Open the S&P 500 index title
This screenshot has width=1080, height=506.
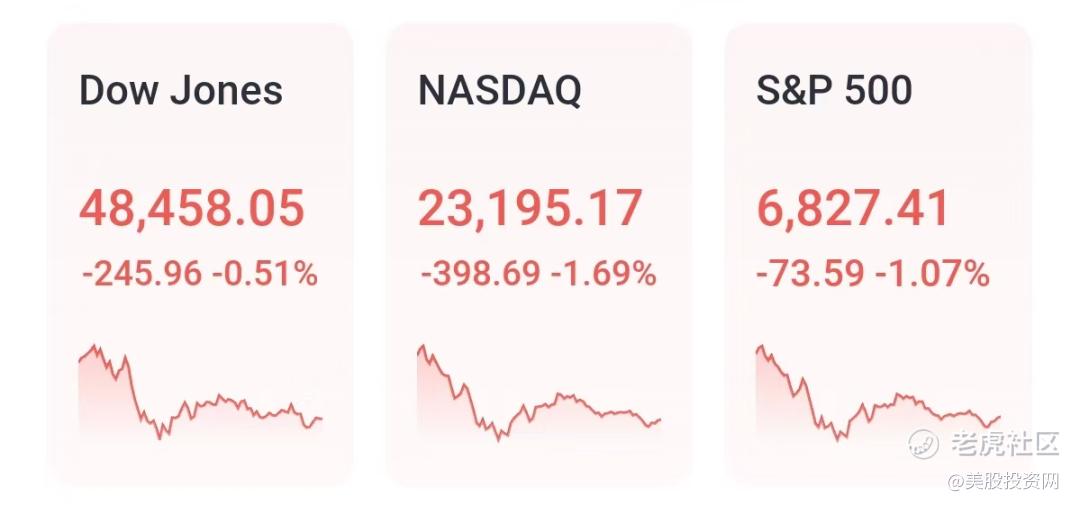click(x=834, y=91)
